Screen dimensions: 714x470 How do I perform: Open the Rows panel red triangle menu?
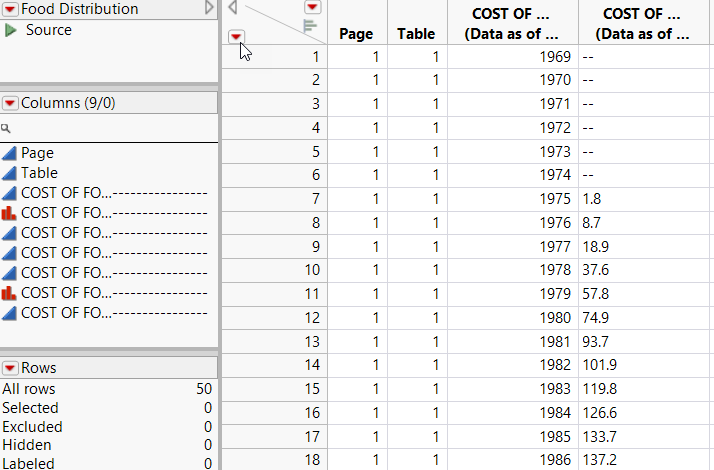pyautogui.click(x=9, y=367)
